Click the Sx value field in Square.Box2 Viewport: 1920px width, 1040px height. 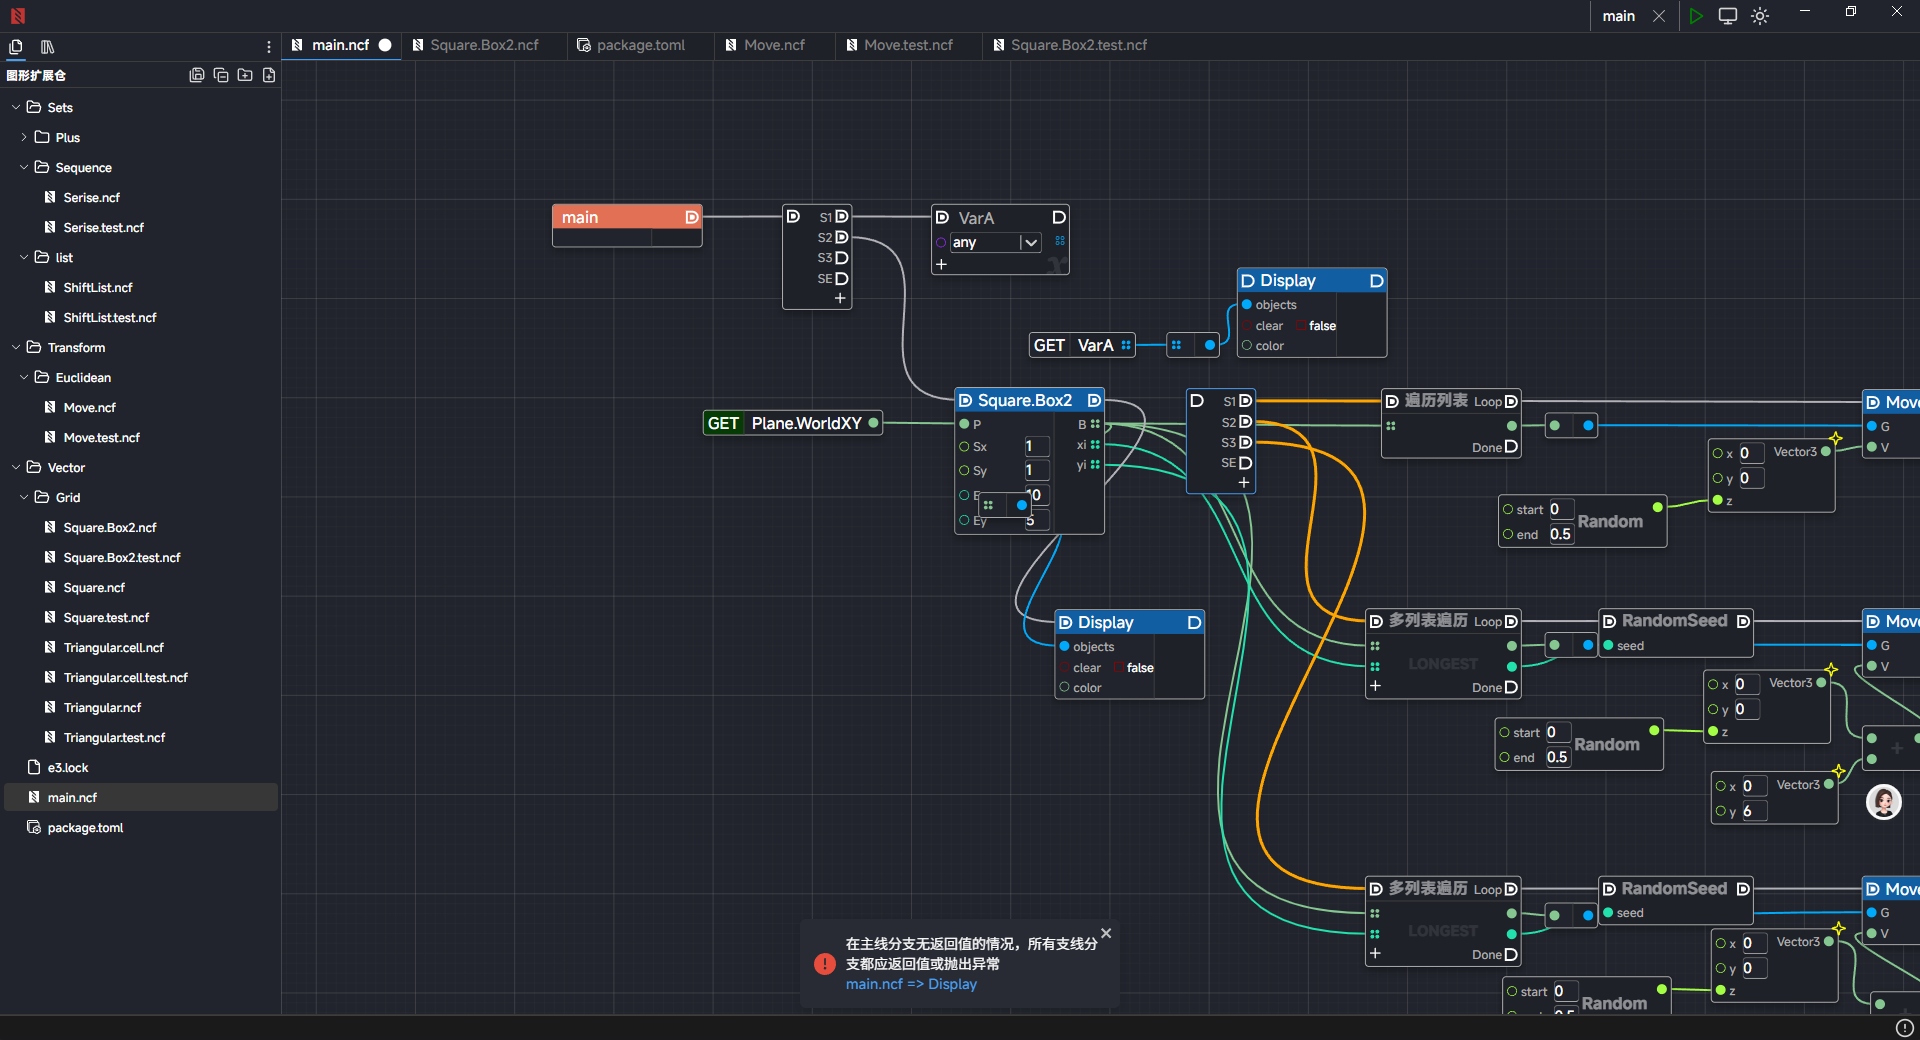tap(1035, 446)
